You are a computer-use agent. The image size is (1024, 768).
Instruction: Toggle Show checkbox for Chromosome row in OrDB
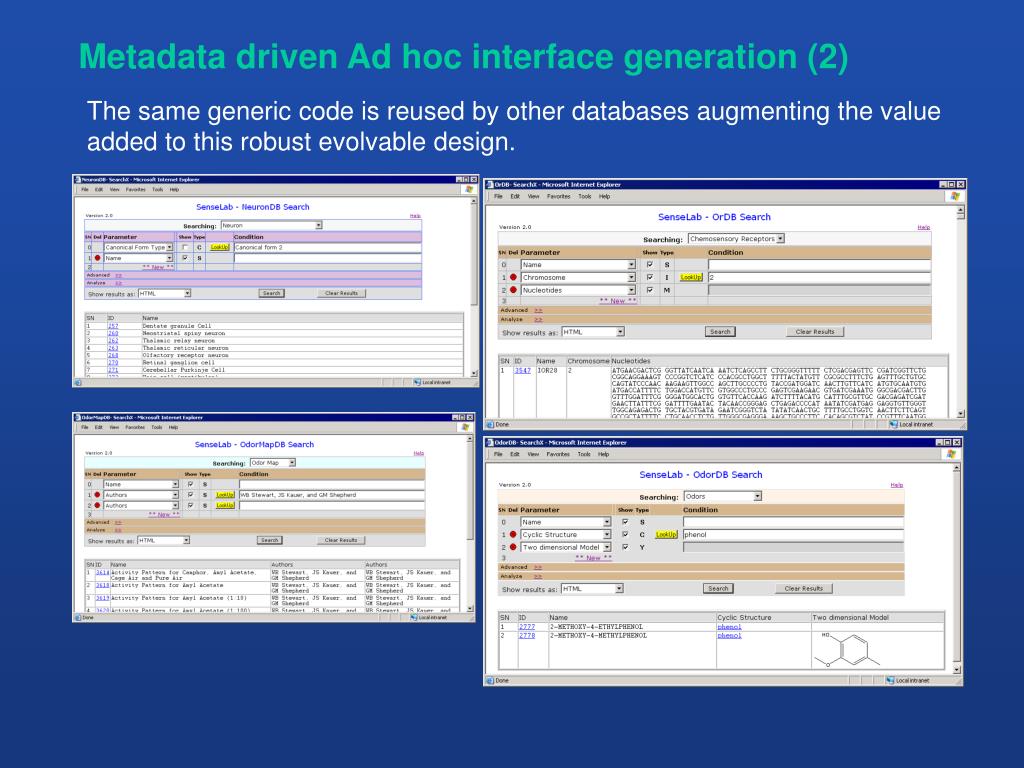(x=650, y=278)
